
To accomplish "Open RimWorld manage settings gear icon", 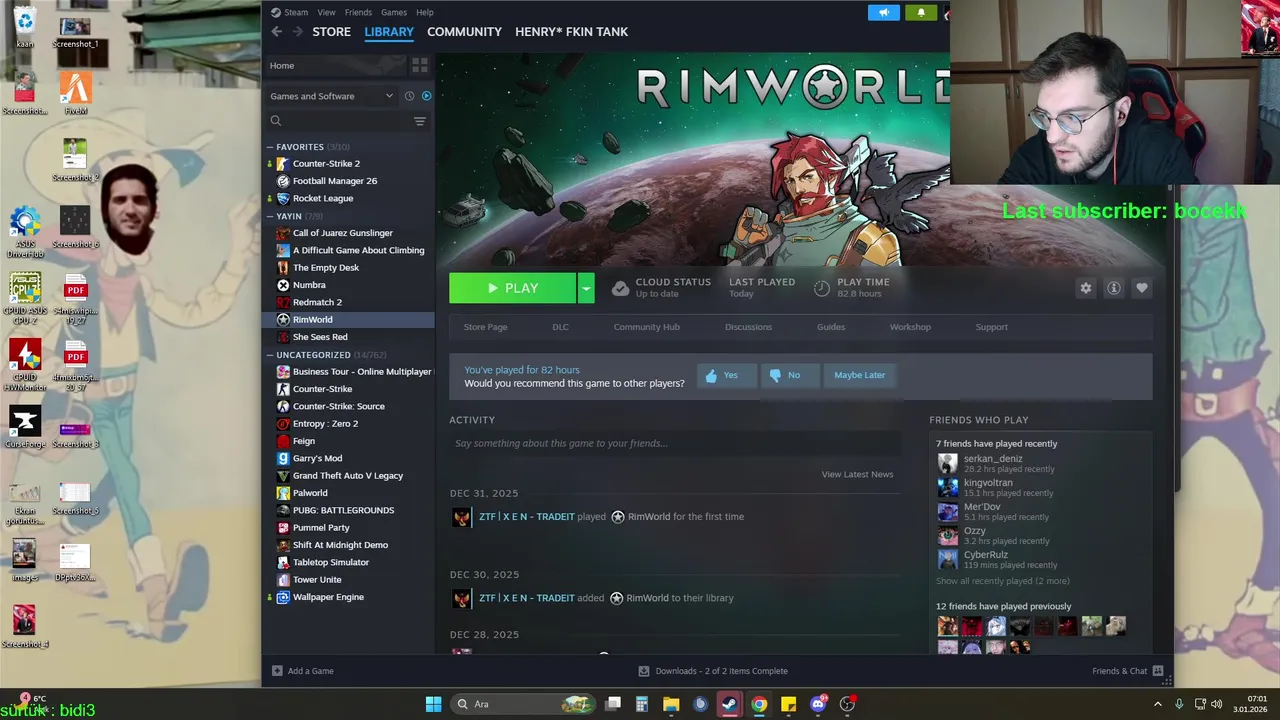I will pyautogui.click(x=1086, y=288).
